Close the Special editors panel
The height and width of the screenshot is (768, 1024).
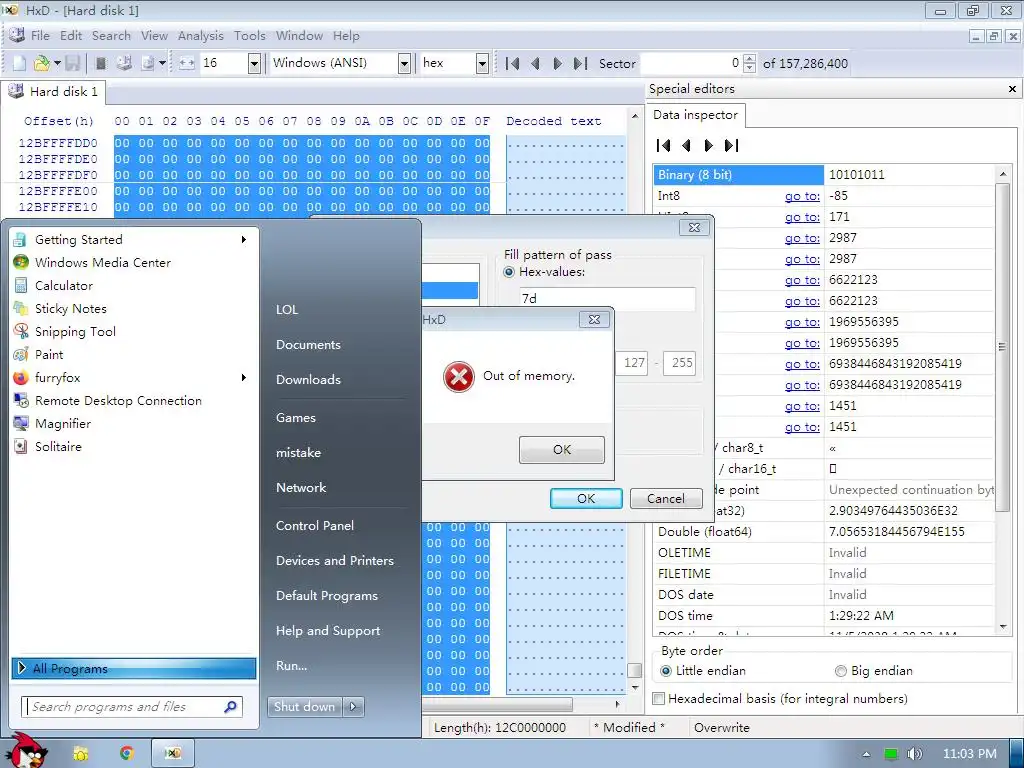pos(1012,89)
